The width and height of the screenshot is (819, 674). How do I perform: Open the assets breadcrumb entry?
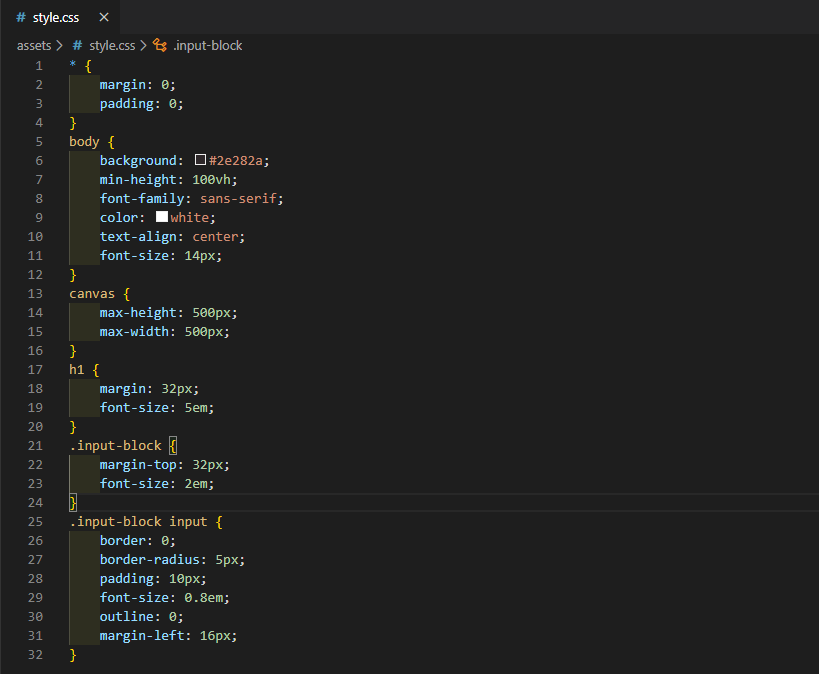point(30,45)
